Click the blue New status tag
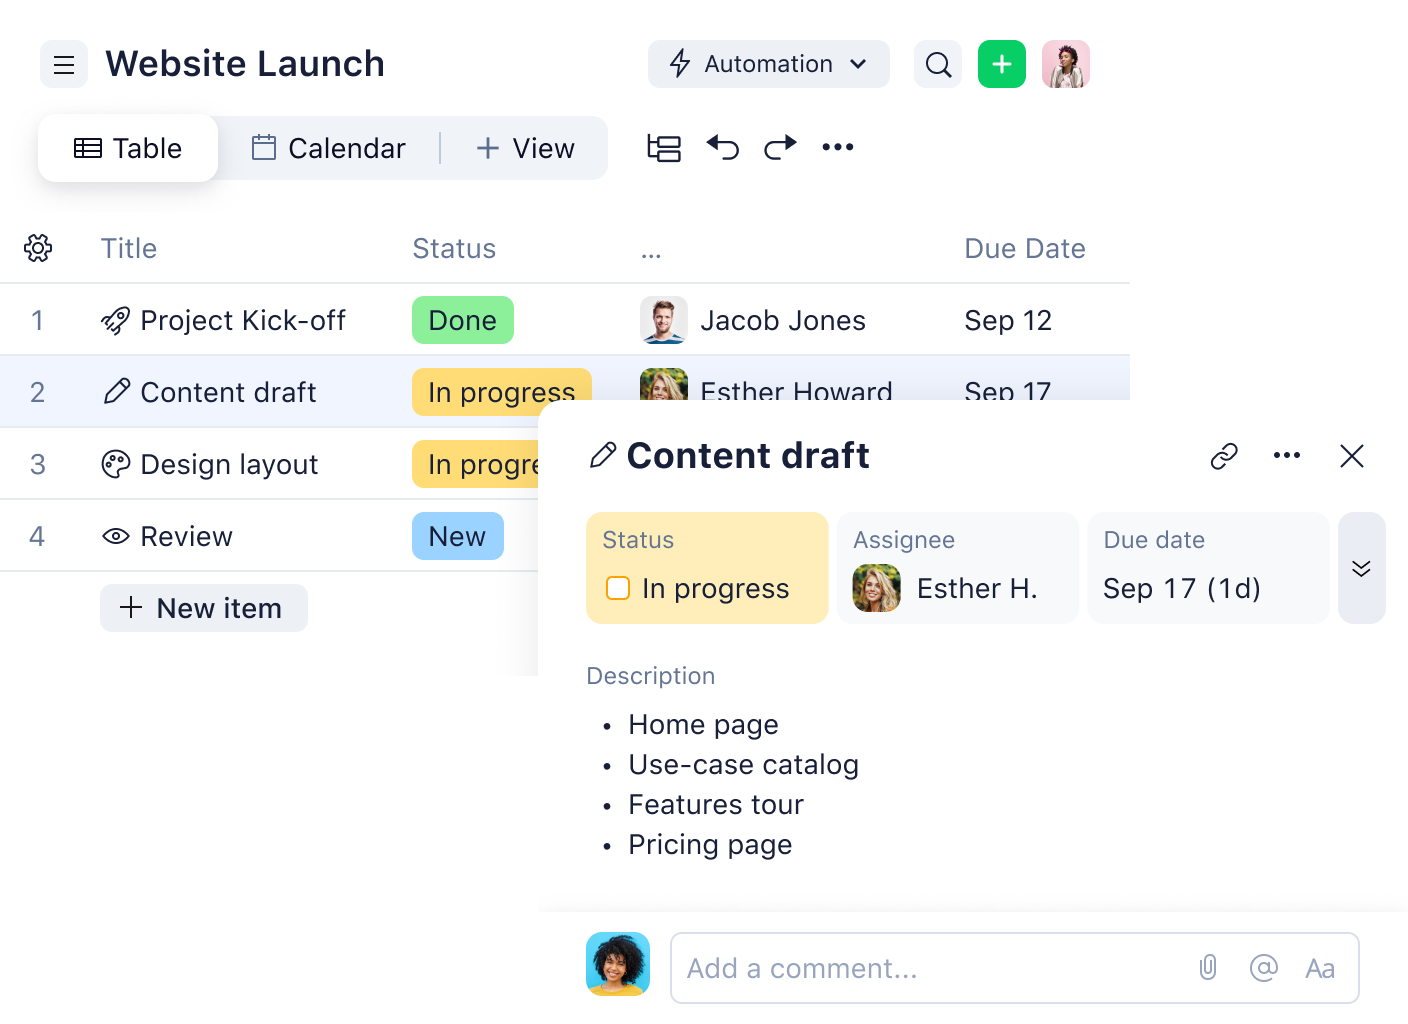Viewport: 1408px width, 1024px height. coord(457,536)
